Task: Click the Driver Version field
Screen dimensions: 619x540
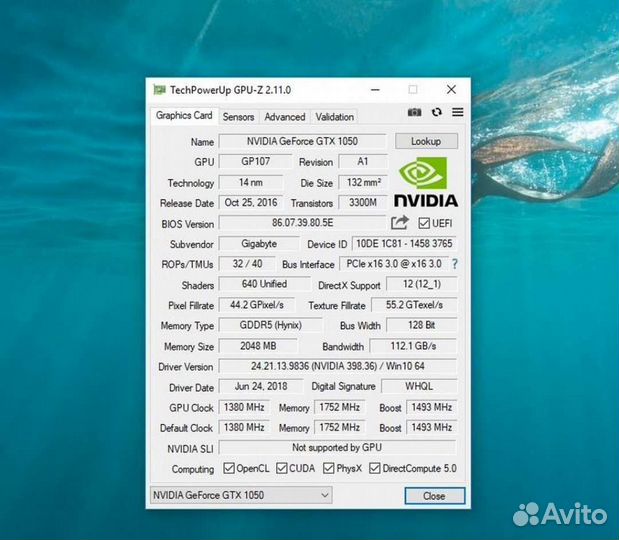Action: click(x=338, y=366)
